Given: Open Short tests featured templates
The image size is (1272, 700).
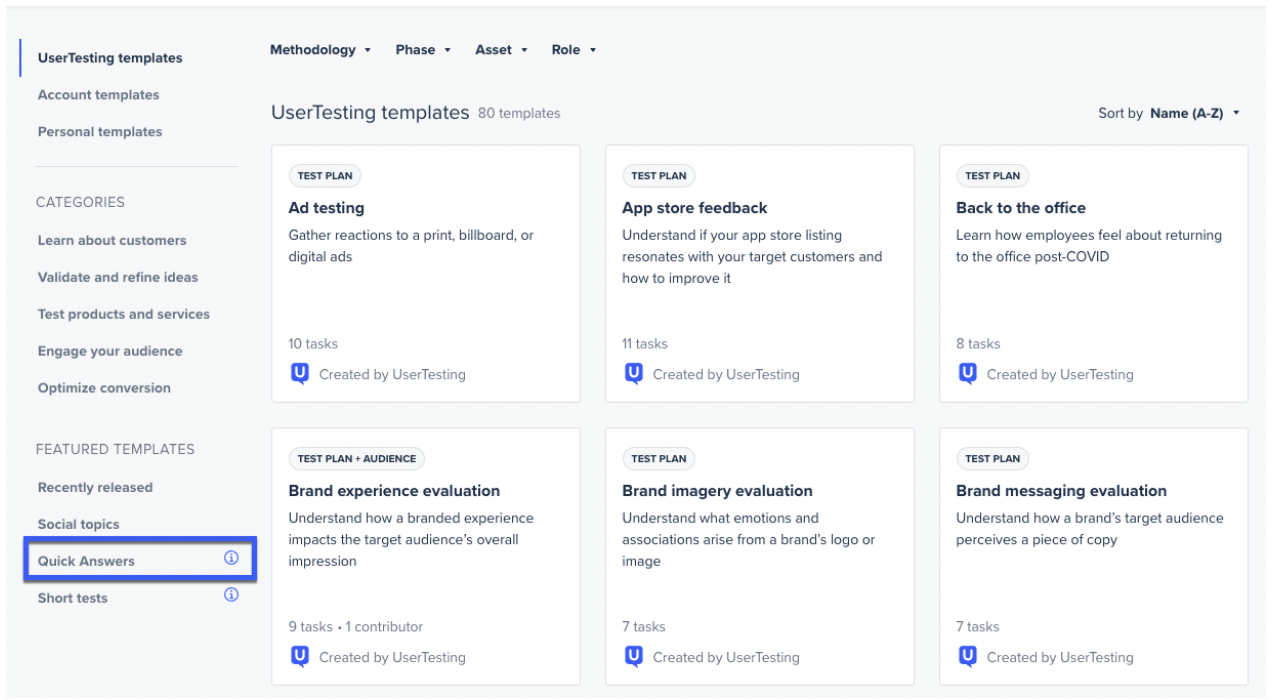Looking at the screenshot, I should [73, 598].
